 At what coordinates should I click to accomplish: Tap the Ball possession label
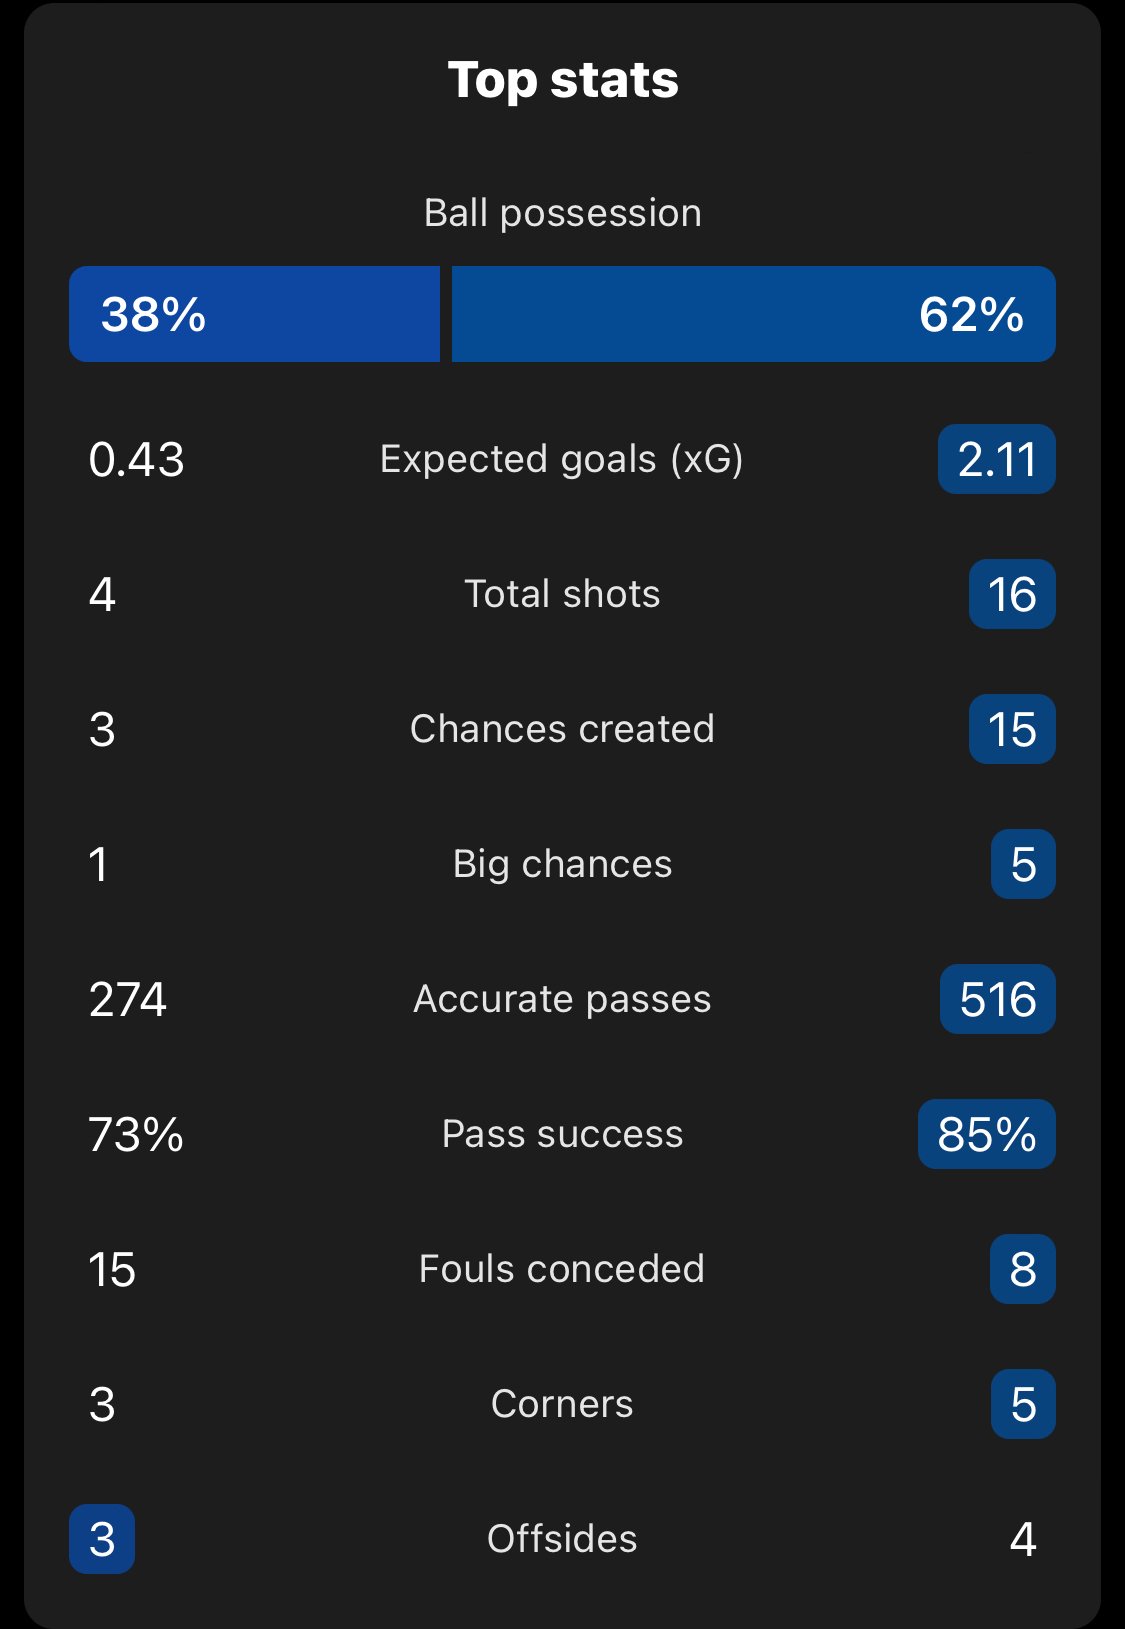[563, 213]
